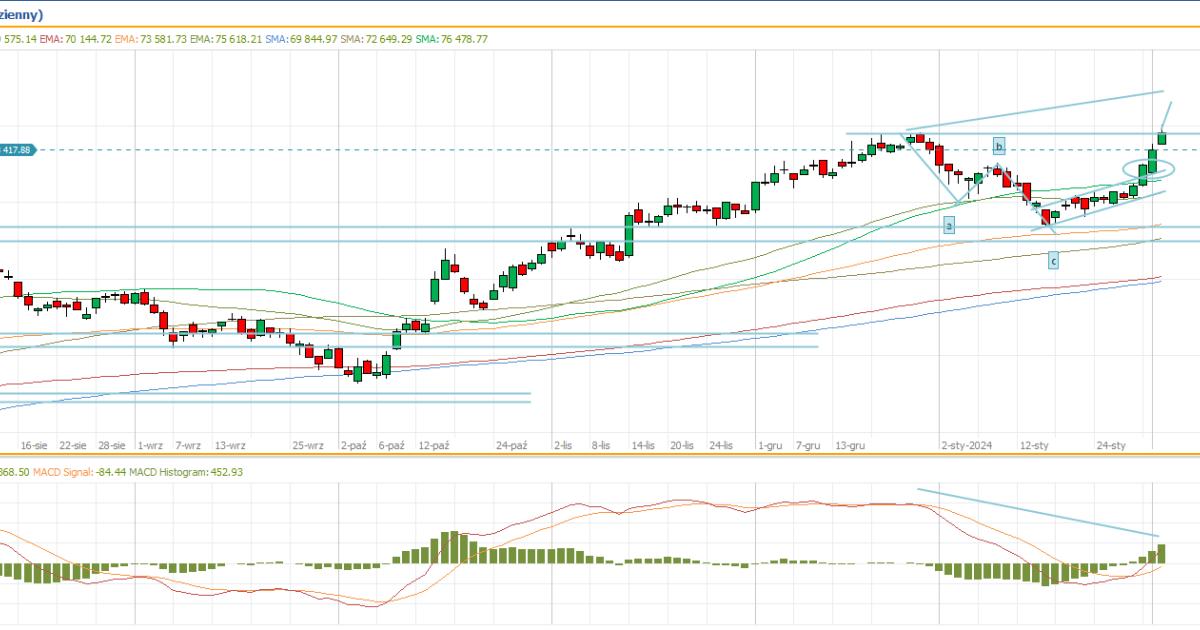
Task: Select the 12-paź date on time axis
Action: click(x=433, y=445)
